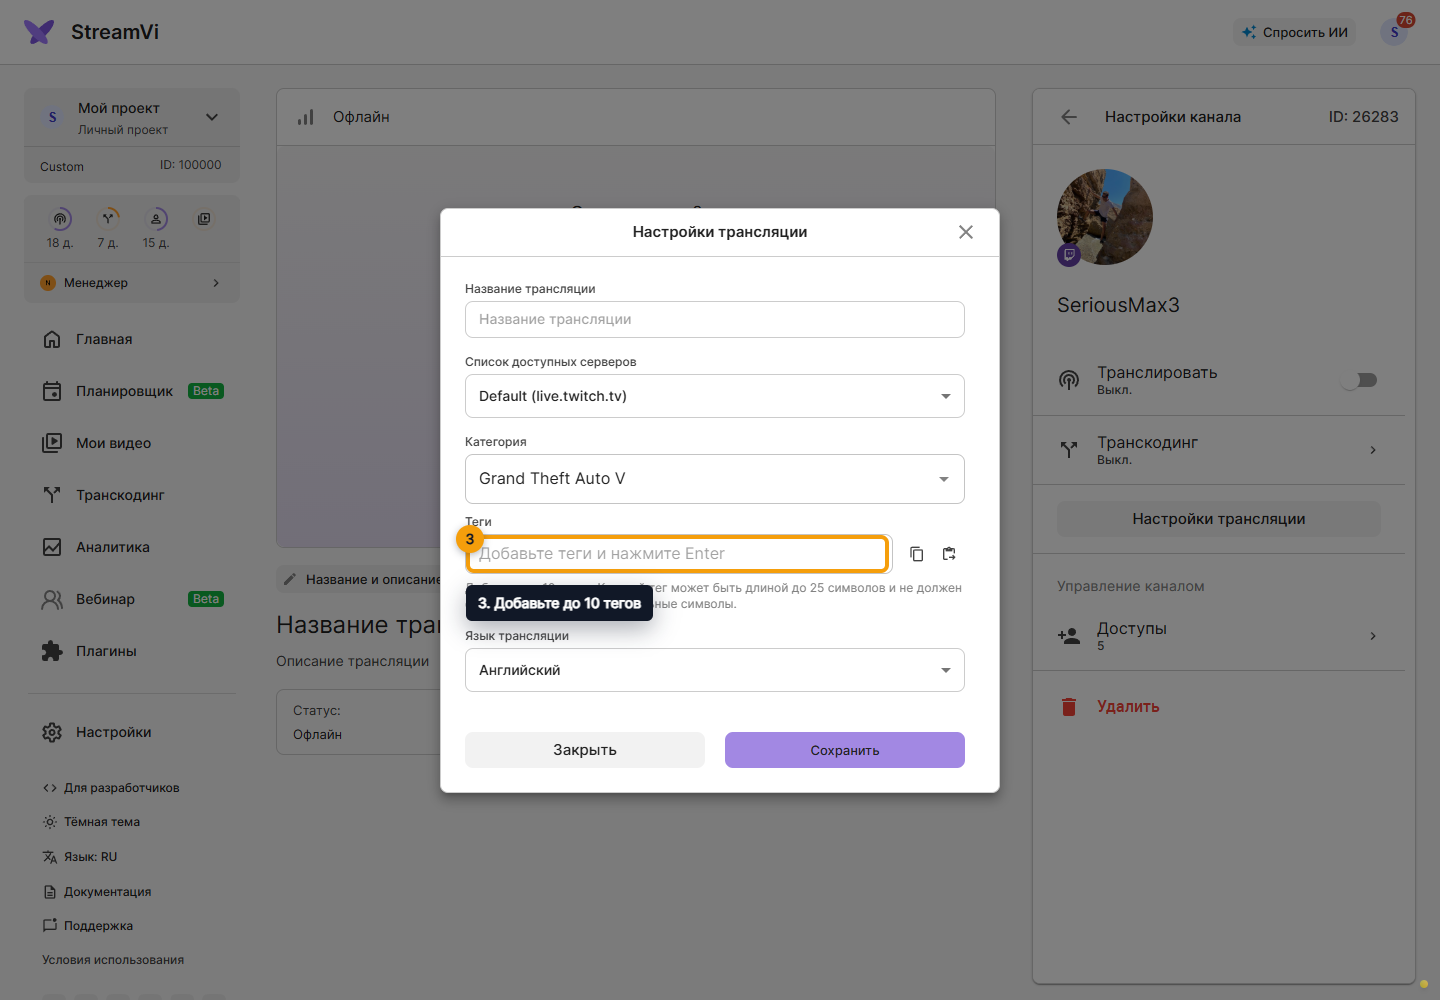
Task: Click the SeriousMax3 channel avatar
Action: click(1105, 217)
